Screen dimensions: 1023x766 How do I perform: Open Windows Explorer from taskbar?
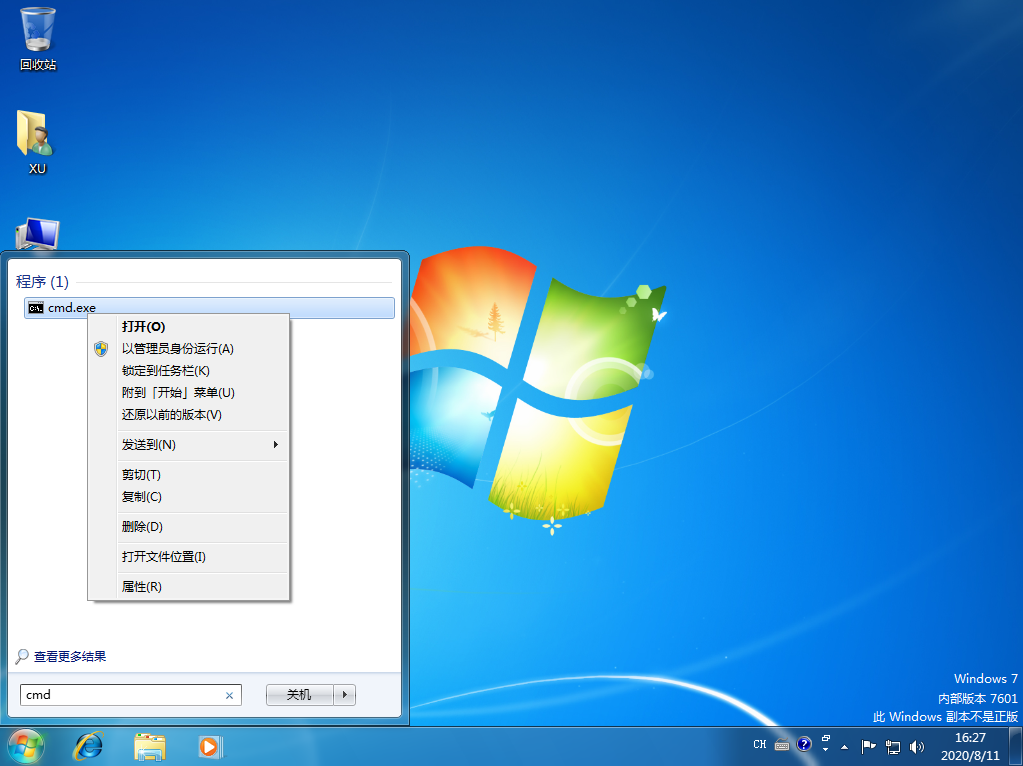click(149, 746)
